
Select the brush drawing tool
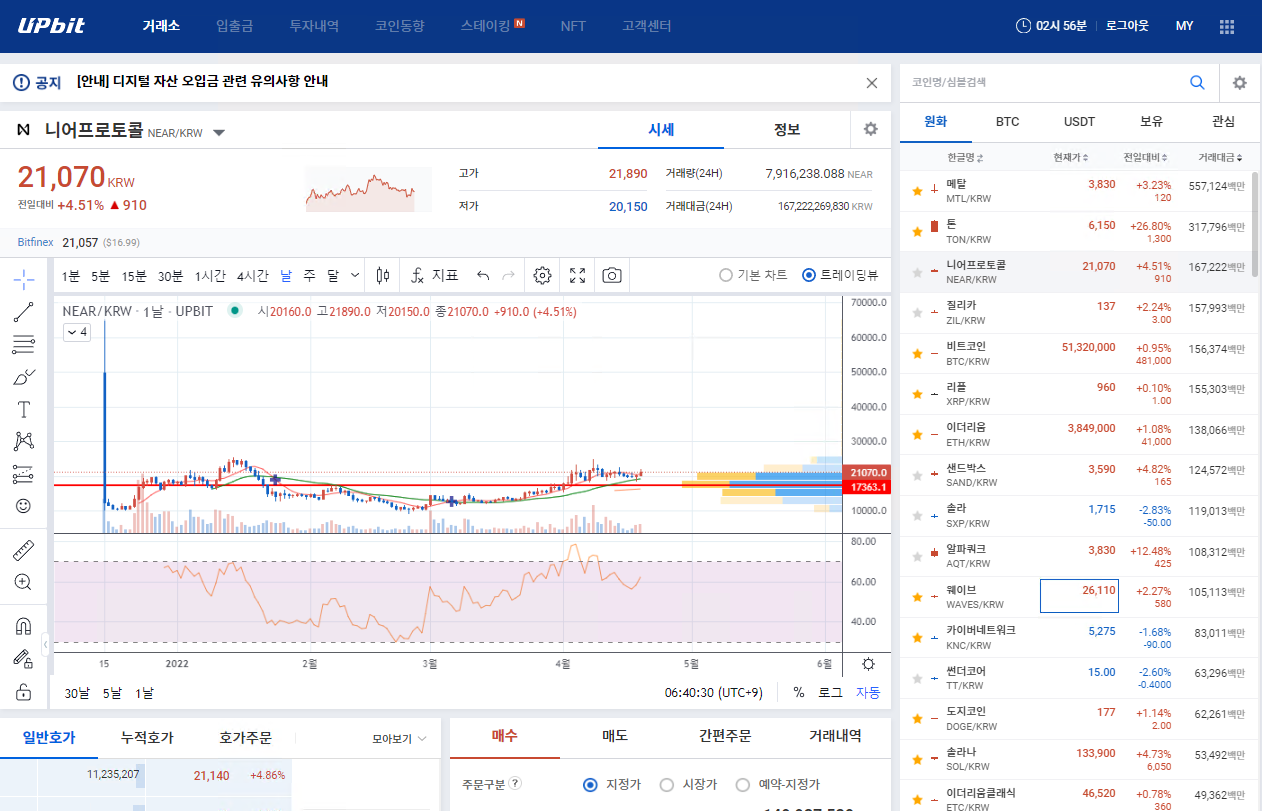23,377
